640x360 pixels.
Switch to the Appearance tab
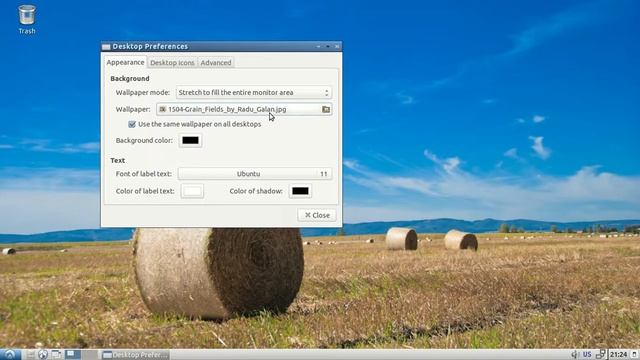click(x=125, y=62)
